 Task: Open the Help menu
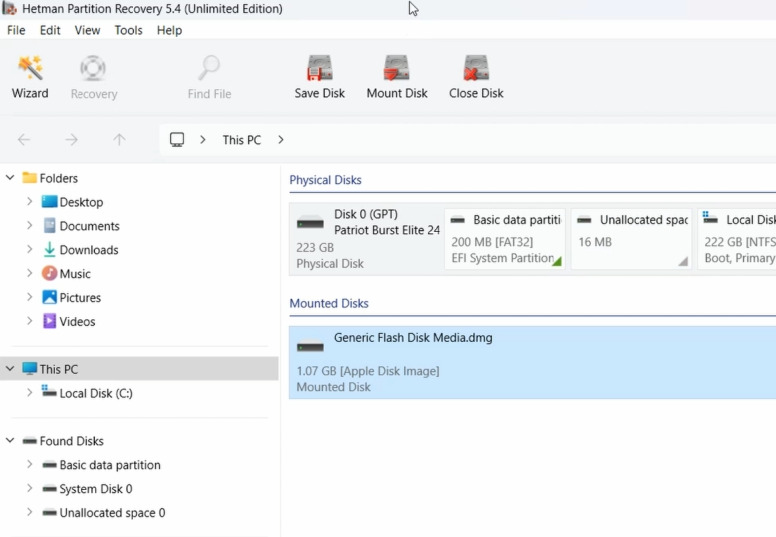(169, 30)
